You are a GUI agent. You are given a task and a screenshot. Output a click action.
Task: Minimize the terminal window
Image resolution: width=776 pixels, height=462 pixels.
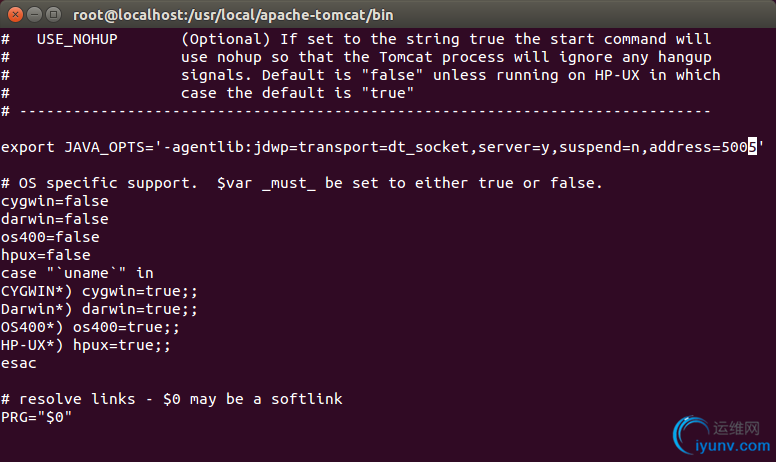pos(34,15)
